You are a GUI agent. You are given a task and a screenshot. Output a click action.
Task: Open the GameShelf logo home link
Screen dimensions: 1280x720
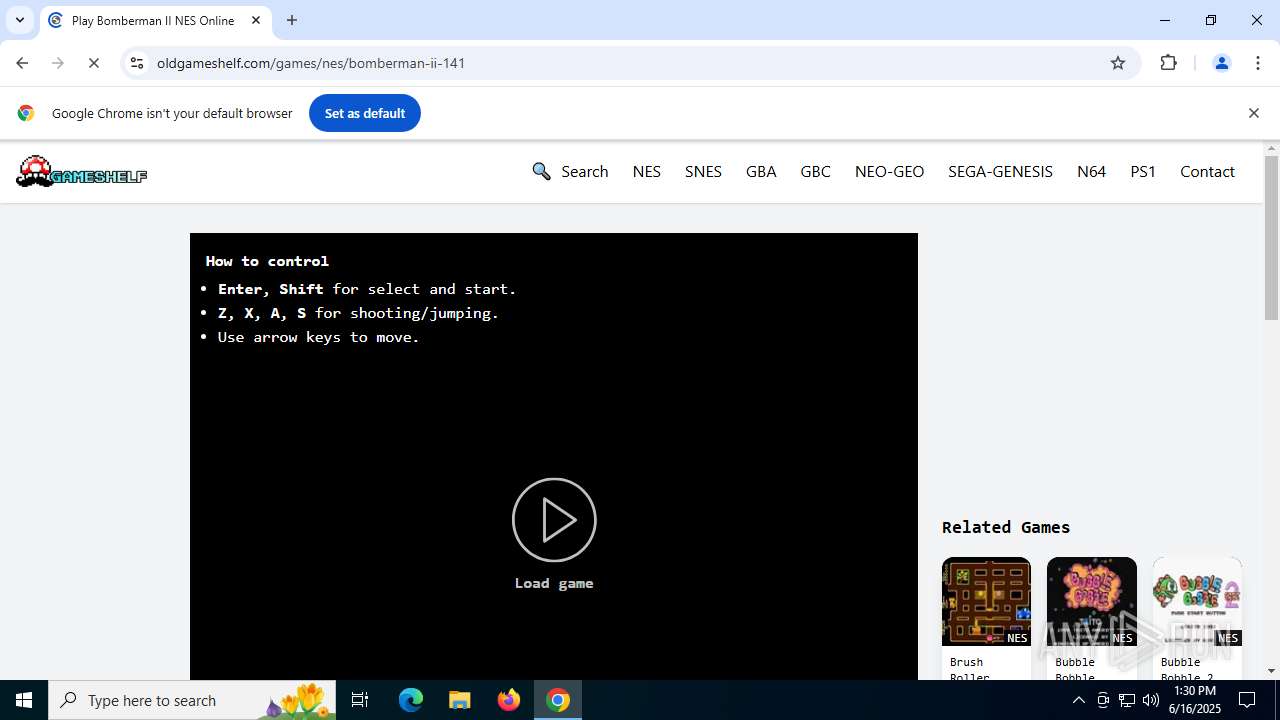pos(81,172)
